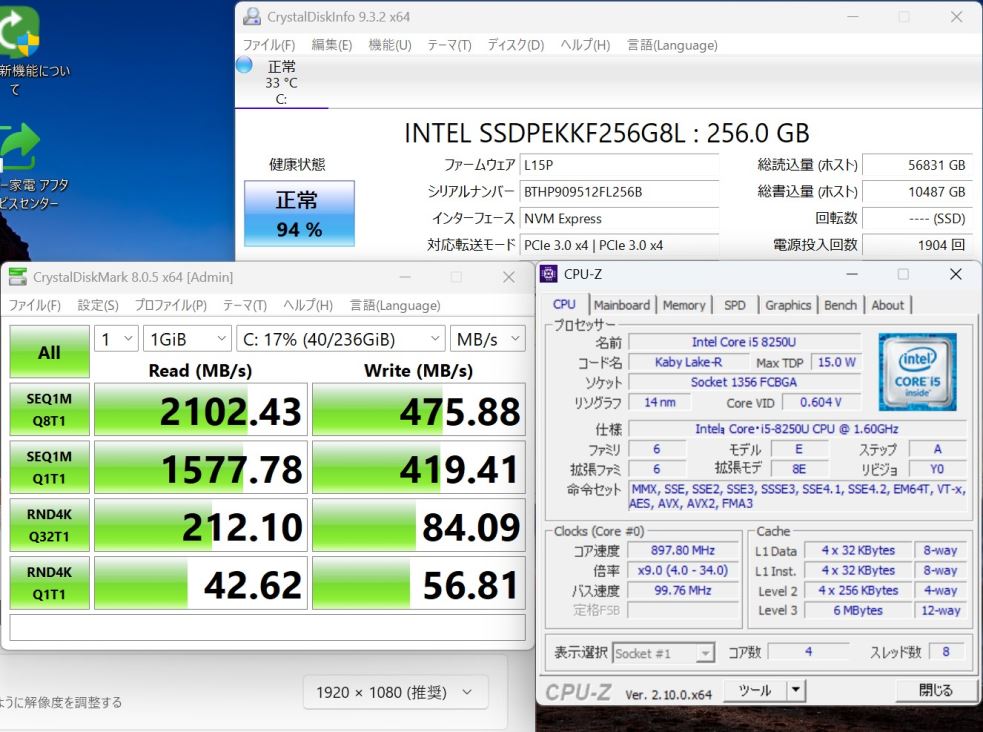The height and width of the screenshot is (732, 983).
Task: Click the SEQ1M Q8T1 read result 2102.43
Action: (x=201, y=410)
